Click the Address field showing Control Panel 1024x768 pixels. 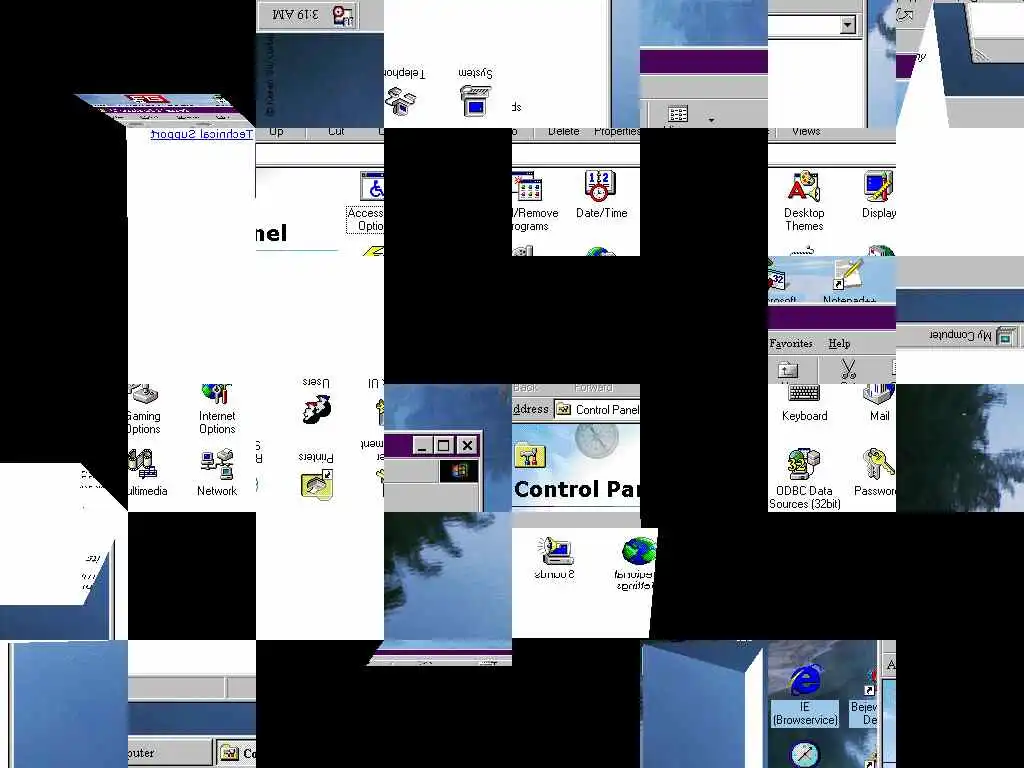pos(597,409)
